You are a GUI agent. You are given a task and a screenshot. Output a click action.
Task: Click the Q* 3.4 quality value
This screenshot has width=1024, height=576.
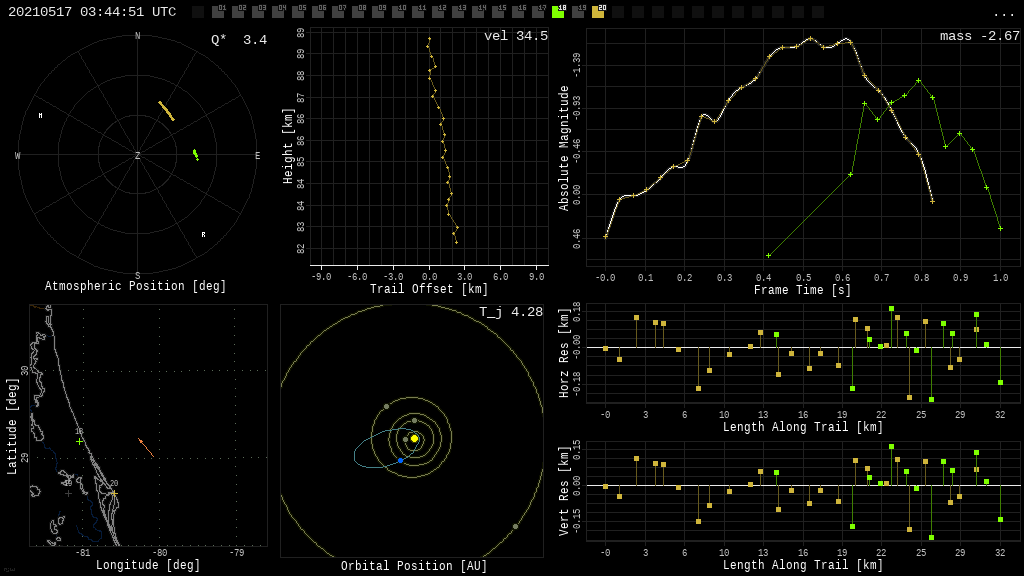click(238, 40)
